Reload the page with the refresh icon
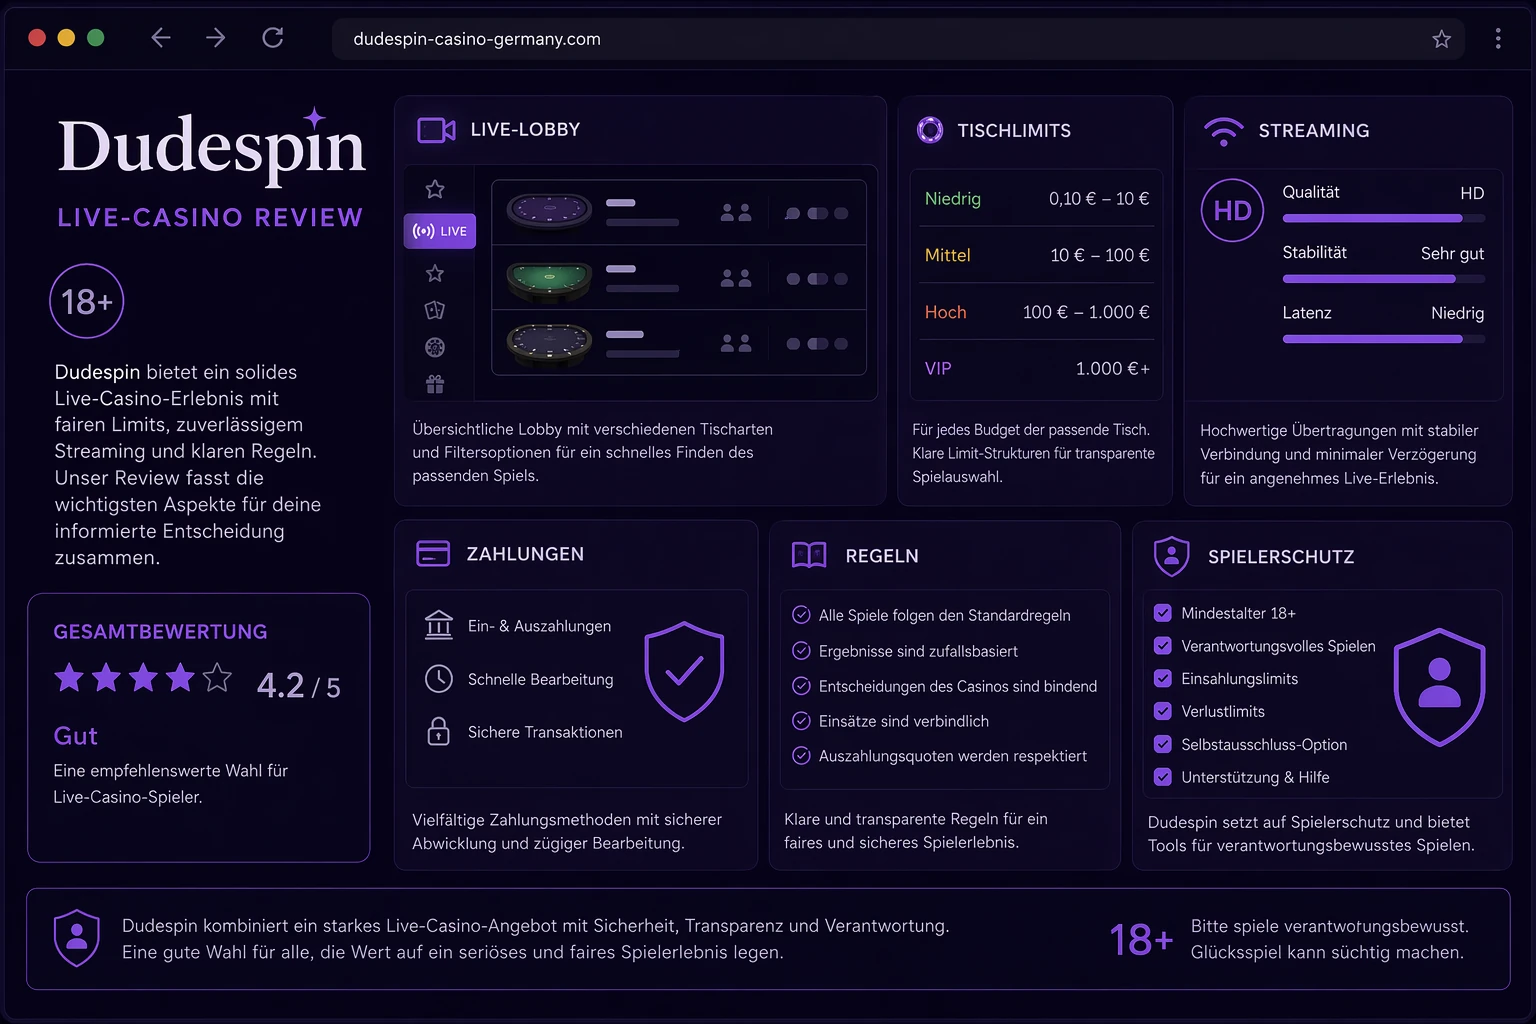 (273, 38)
